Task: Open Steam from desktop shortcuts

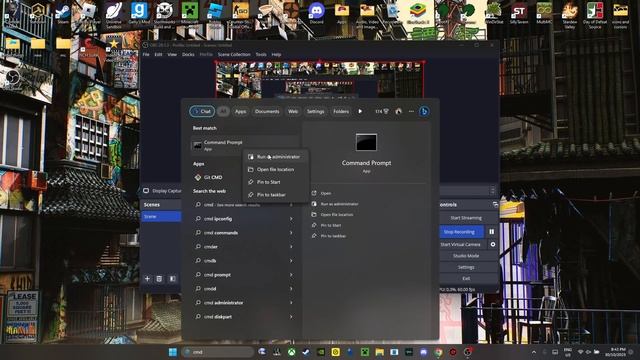Action: [63, 13]
